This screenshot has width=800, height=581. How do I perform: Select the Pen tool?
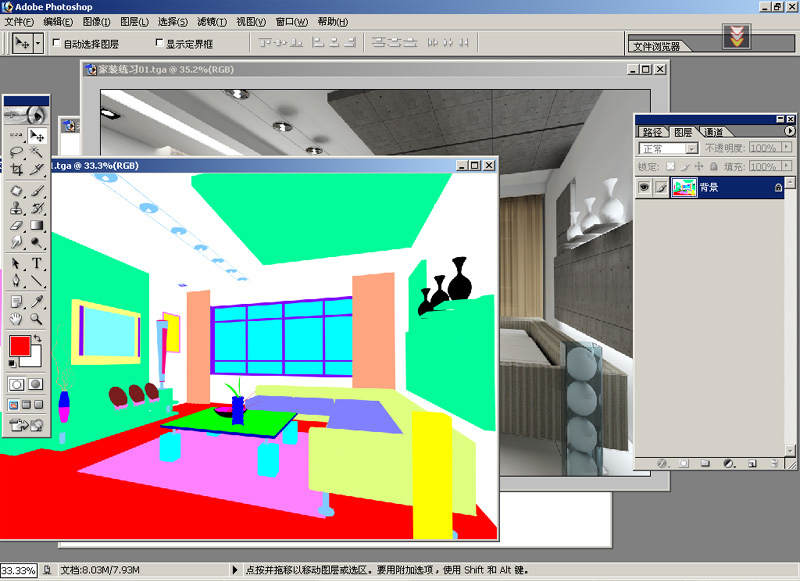pyautogui.click(x=16, y=281)
